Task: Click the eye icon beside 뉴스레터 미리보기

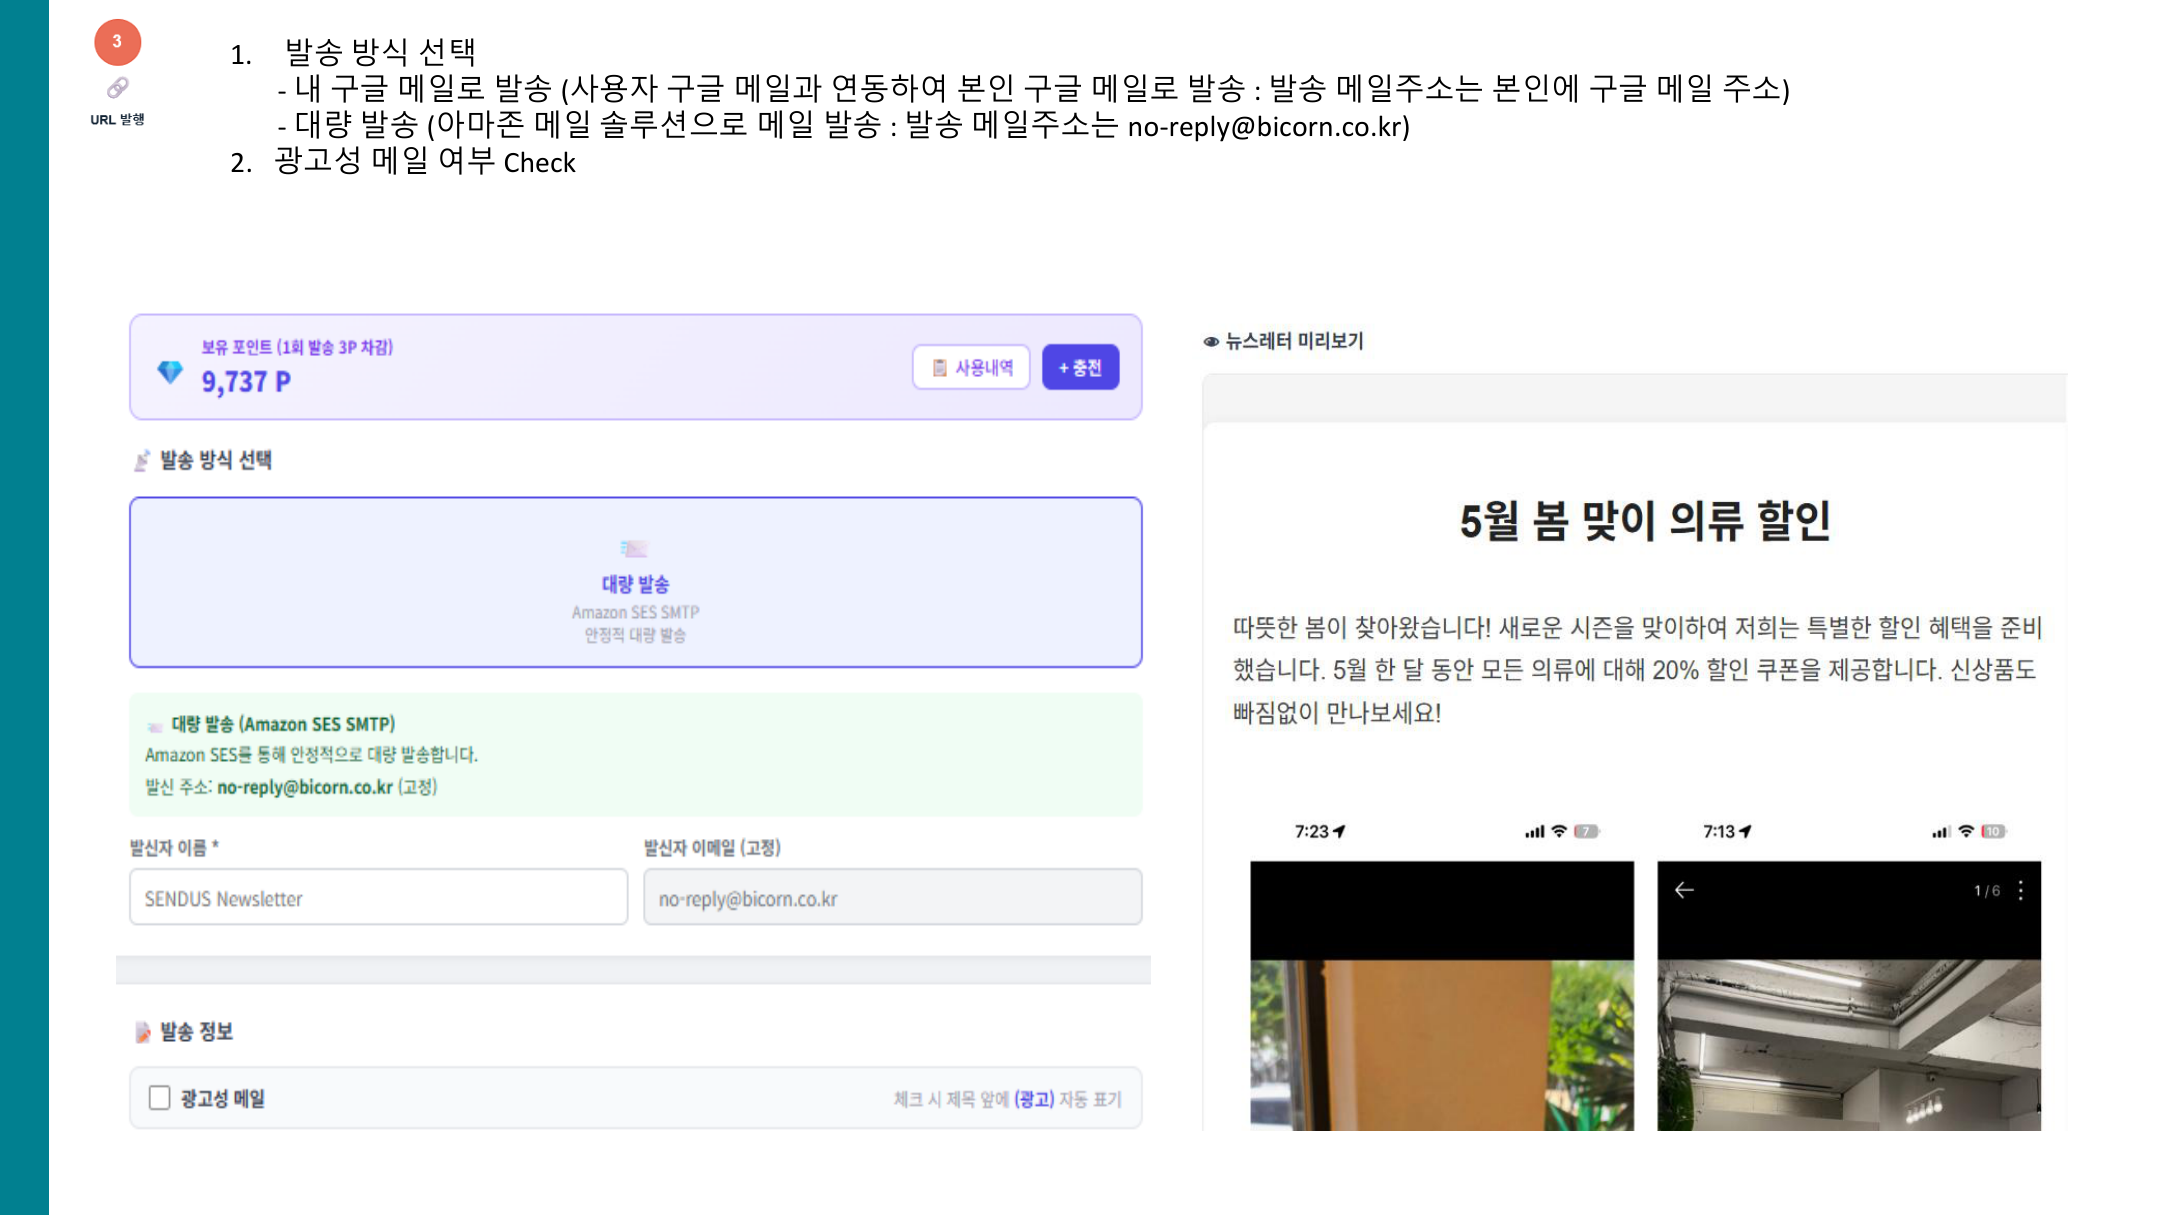Action: tap(1211, 342)
